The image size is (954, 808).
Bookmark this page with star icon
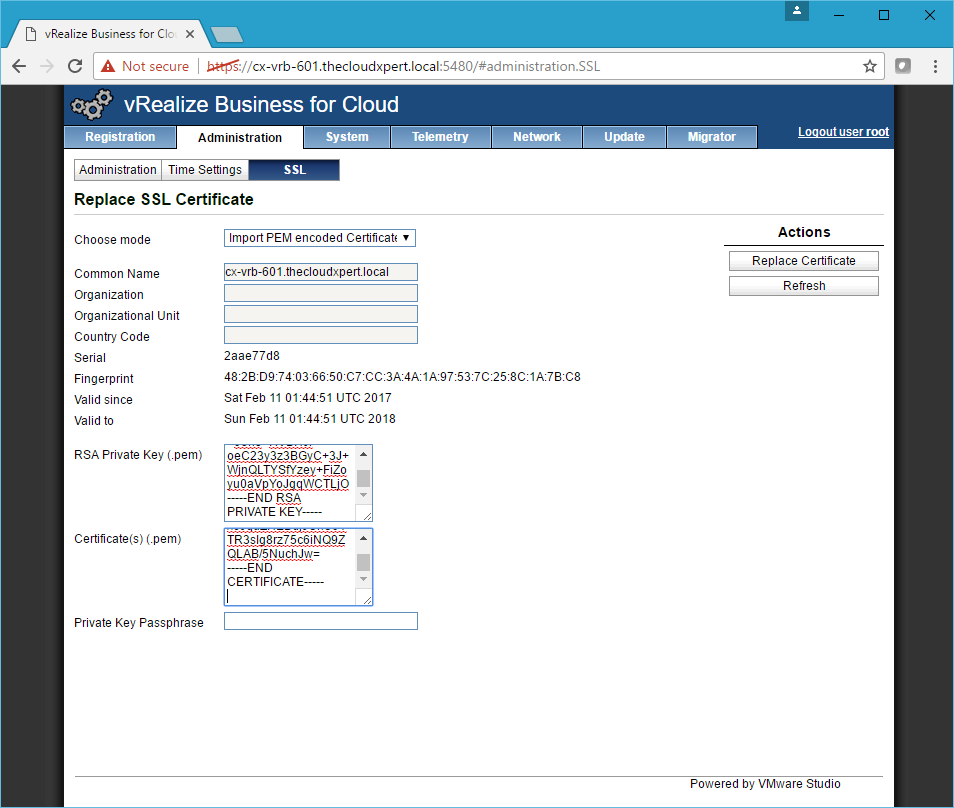869,66
